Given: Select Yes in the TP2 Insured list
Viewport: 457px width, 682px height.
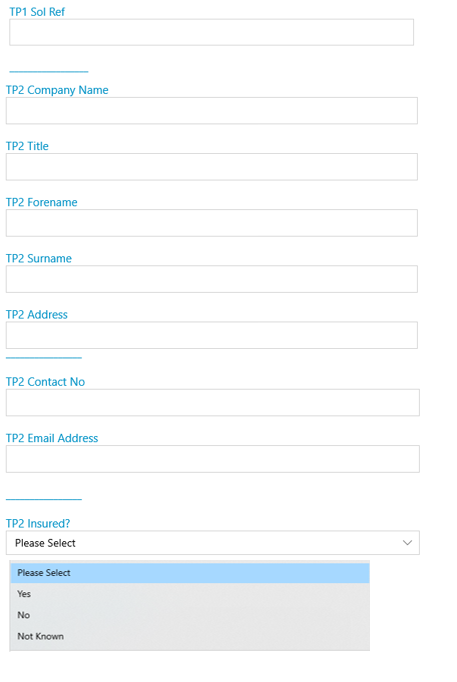Looking at the screenshot, I should click(190, 594).
